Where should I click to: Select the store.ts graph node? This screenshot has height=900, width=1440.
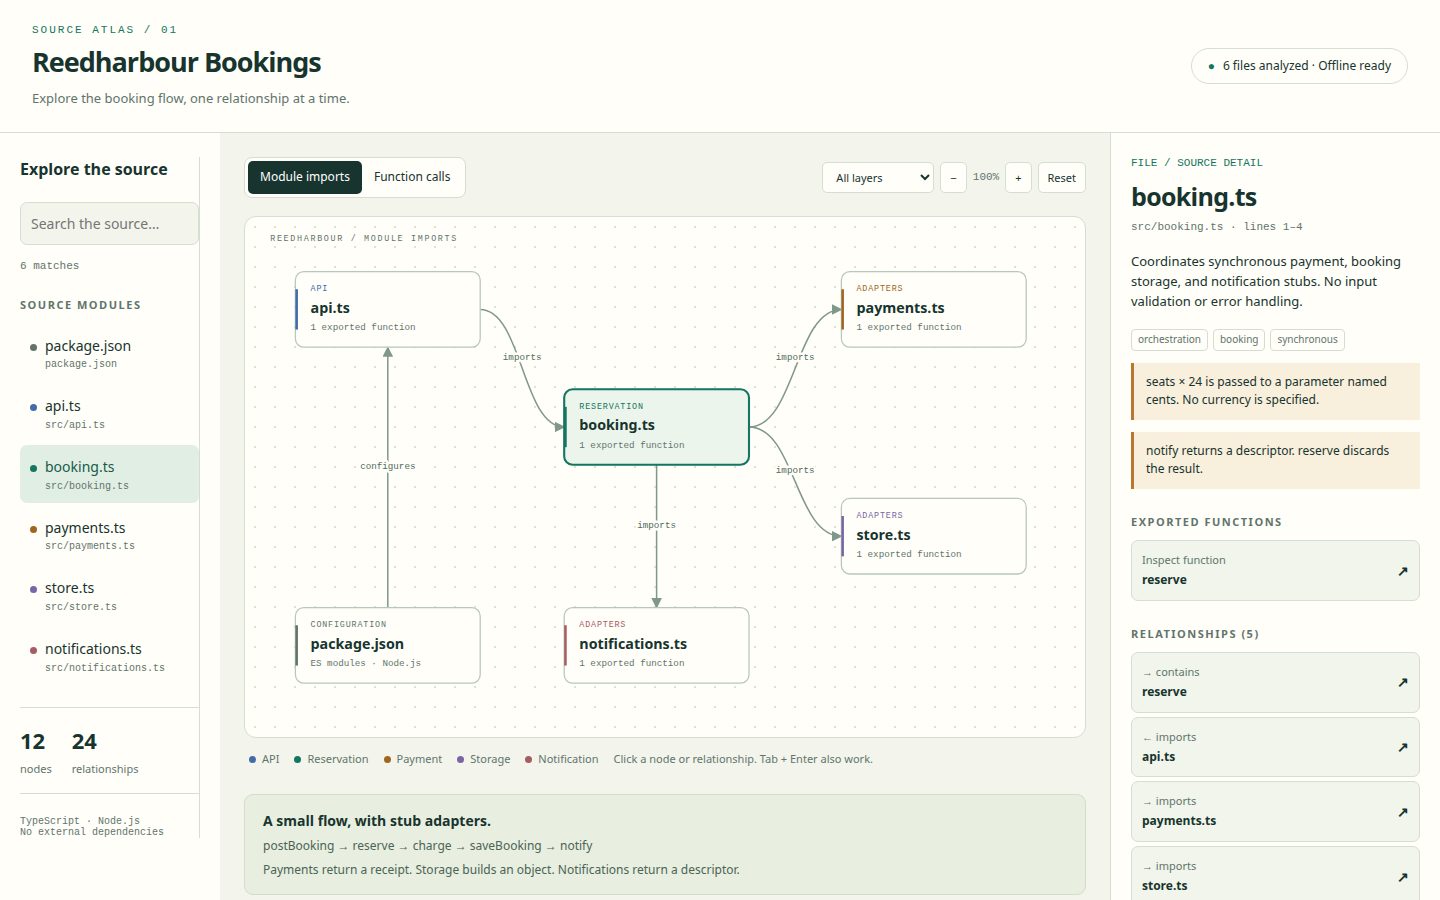[x=934, y=536]
